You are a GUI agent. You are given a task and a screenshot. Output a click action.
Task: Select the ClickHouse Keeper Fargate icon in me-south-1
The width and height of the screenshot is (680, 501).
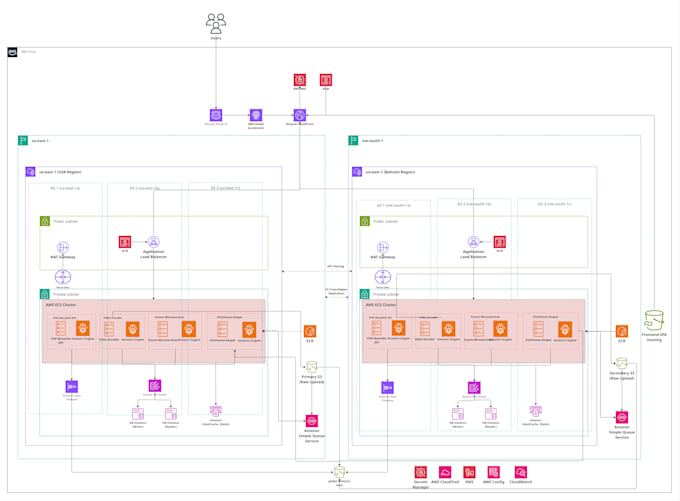[x=565, y=329]
